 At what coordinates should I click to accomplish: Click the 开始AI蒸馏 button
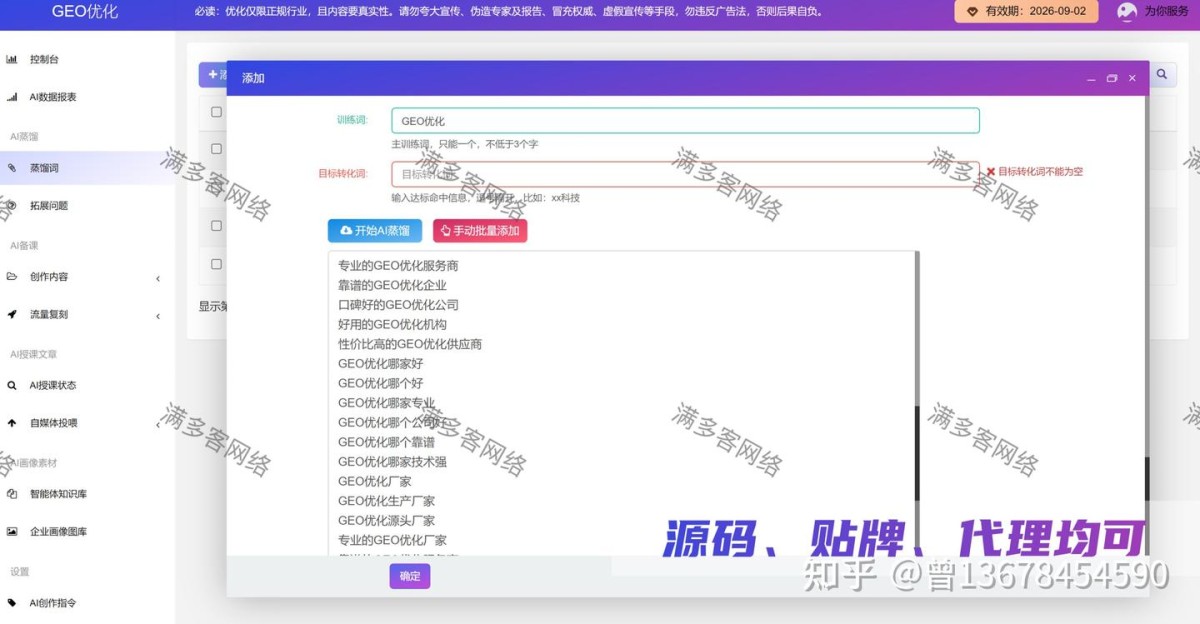click(375, 231)
